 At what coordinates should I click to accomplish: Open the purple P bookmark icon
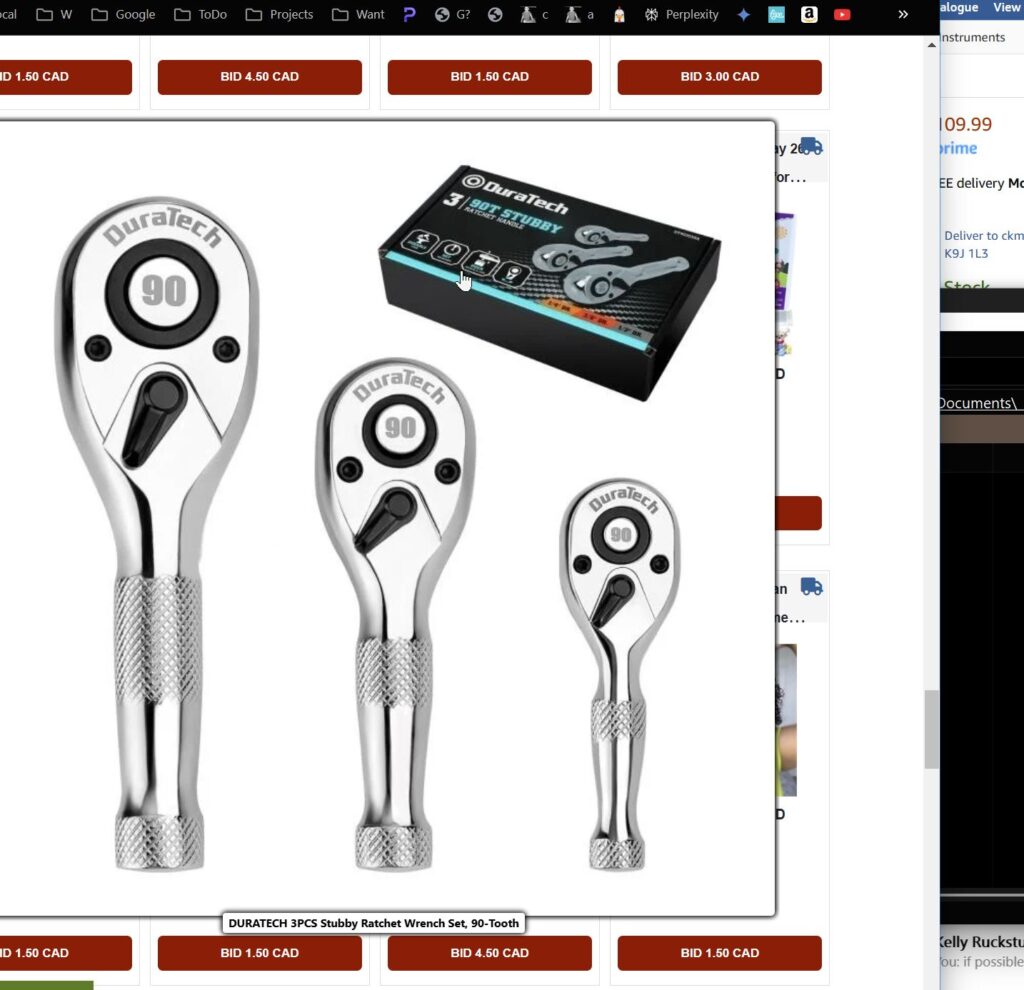pos(409,15)
